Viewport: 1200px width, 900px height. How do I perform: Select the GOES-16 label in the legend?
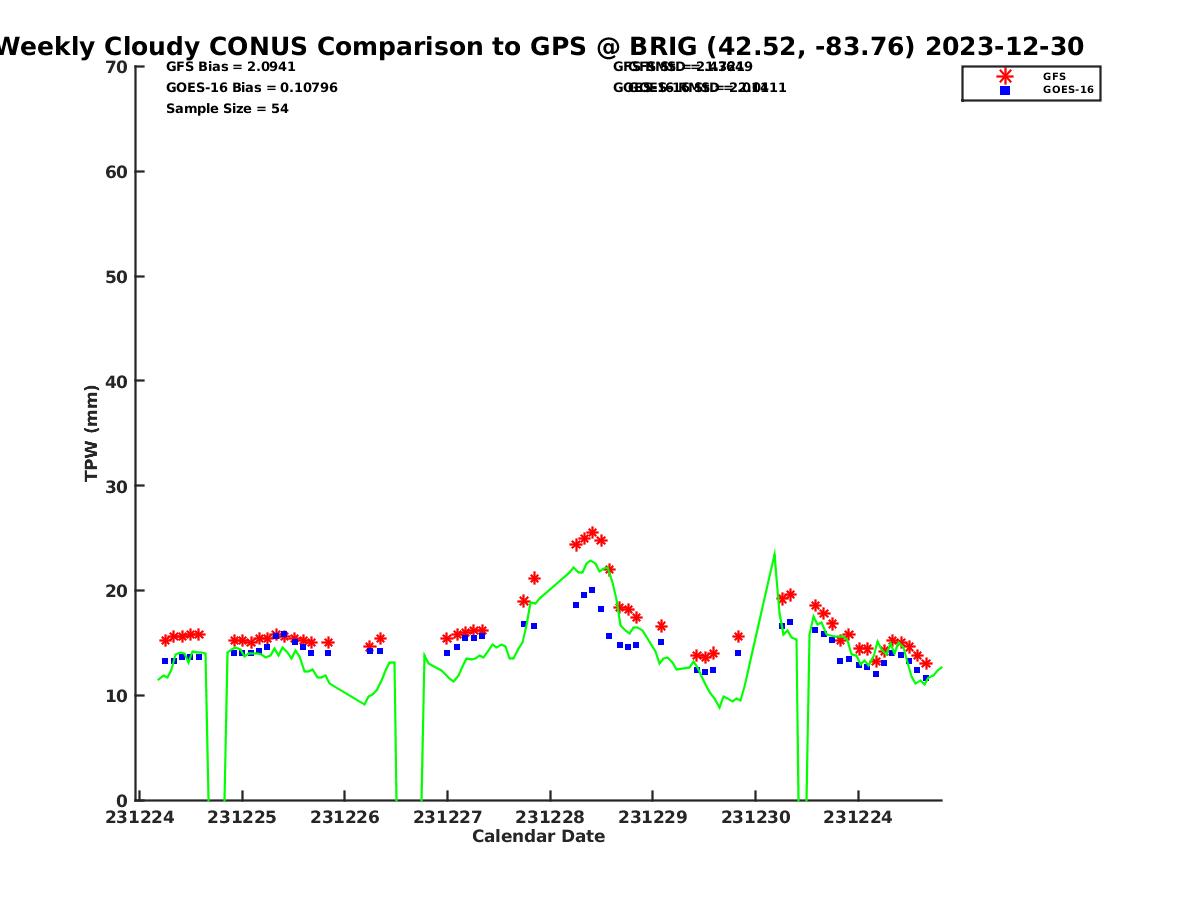tap(1068, 90)
